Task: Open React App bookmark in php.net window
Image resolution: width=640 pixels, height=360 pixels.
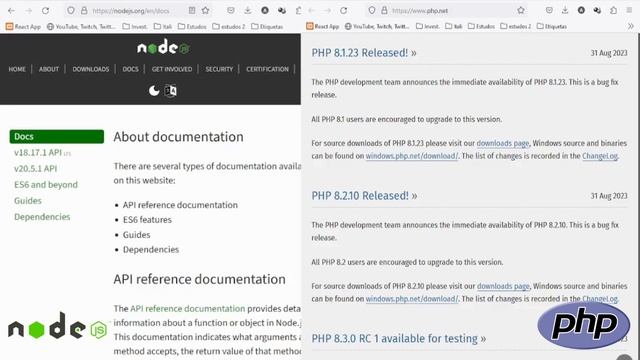Action: tap(323, 27)
